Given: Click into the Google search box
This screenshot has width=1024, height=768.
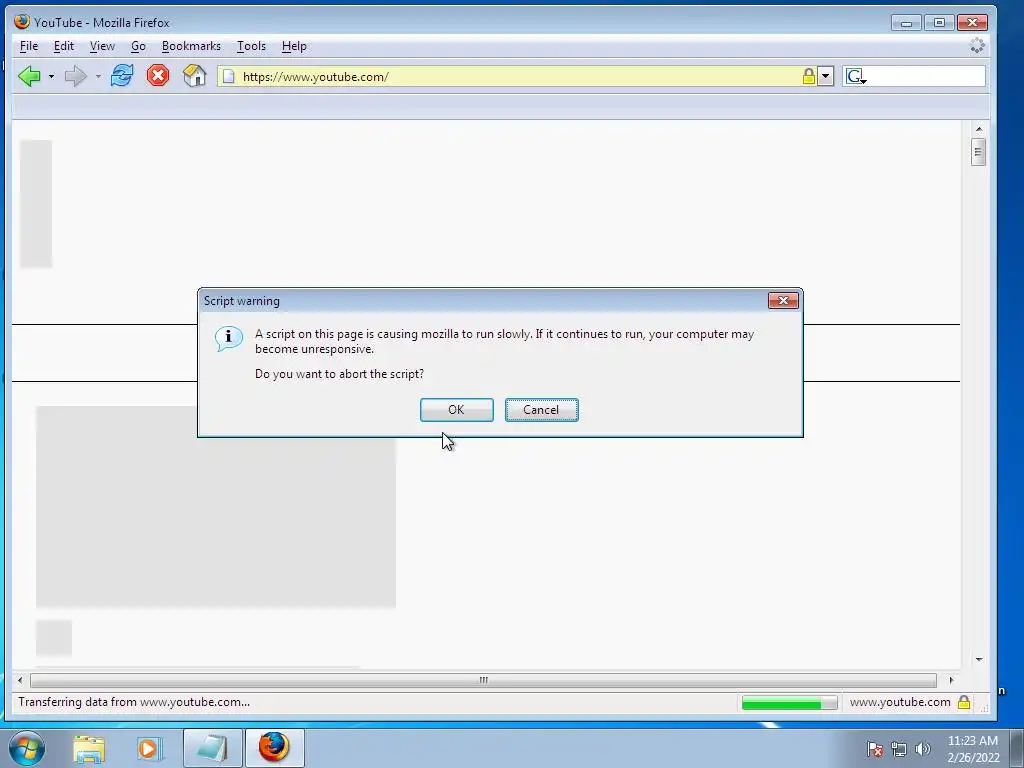Looking at the screenshot, I should pyautogui.click(x=926, y=76).
